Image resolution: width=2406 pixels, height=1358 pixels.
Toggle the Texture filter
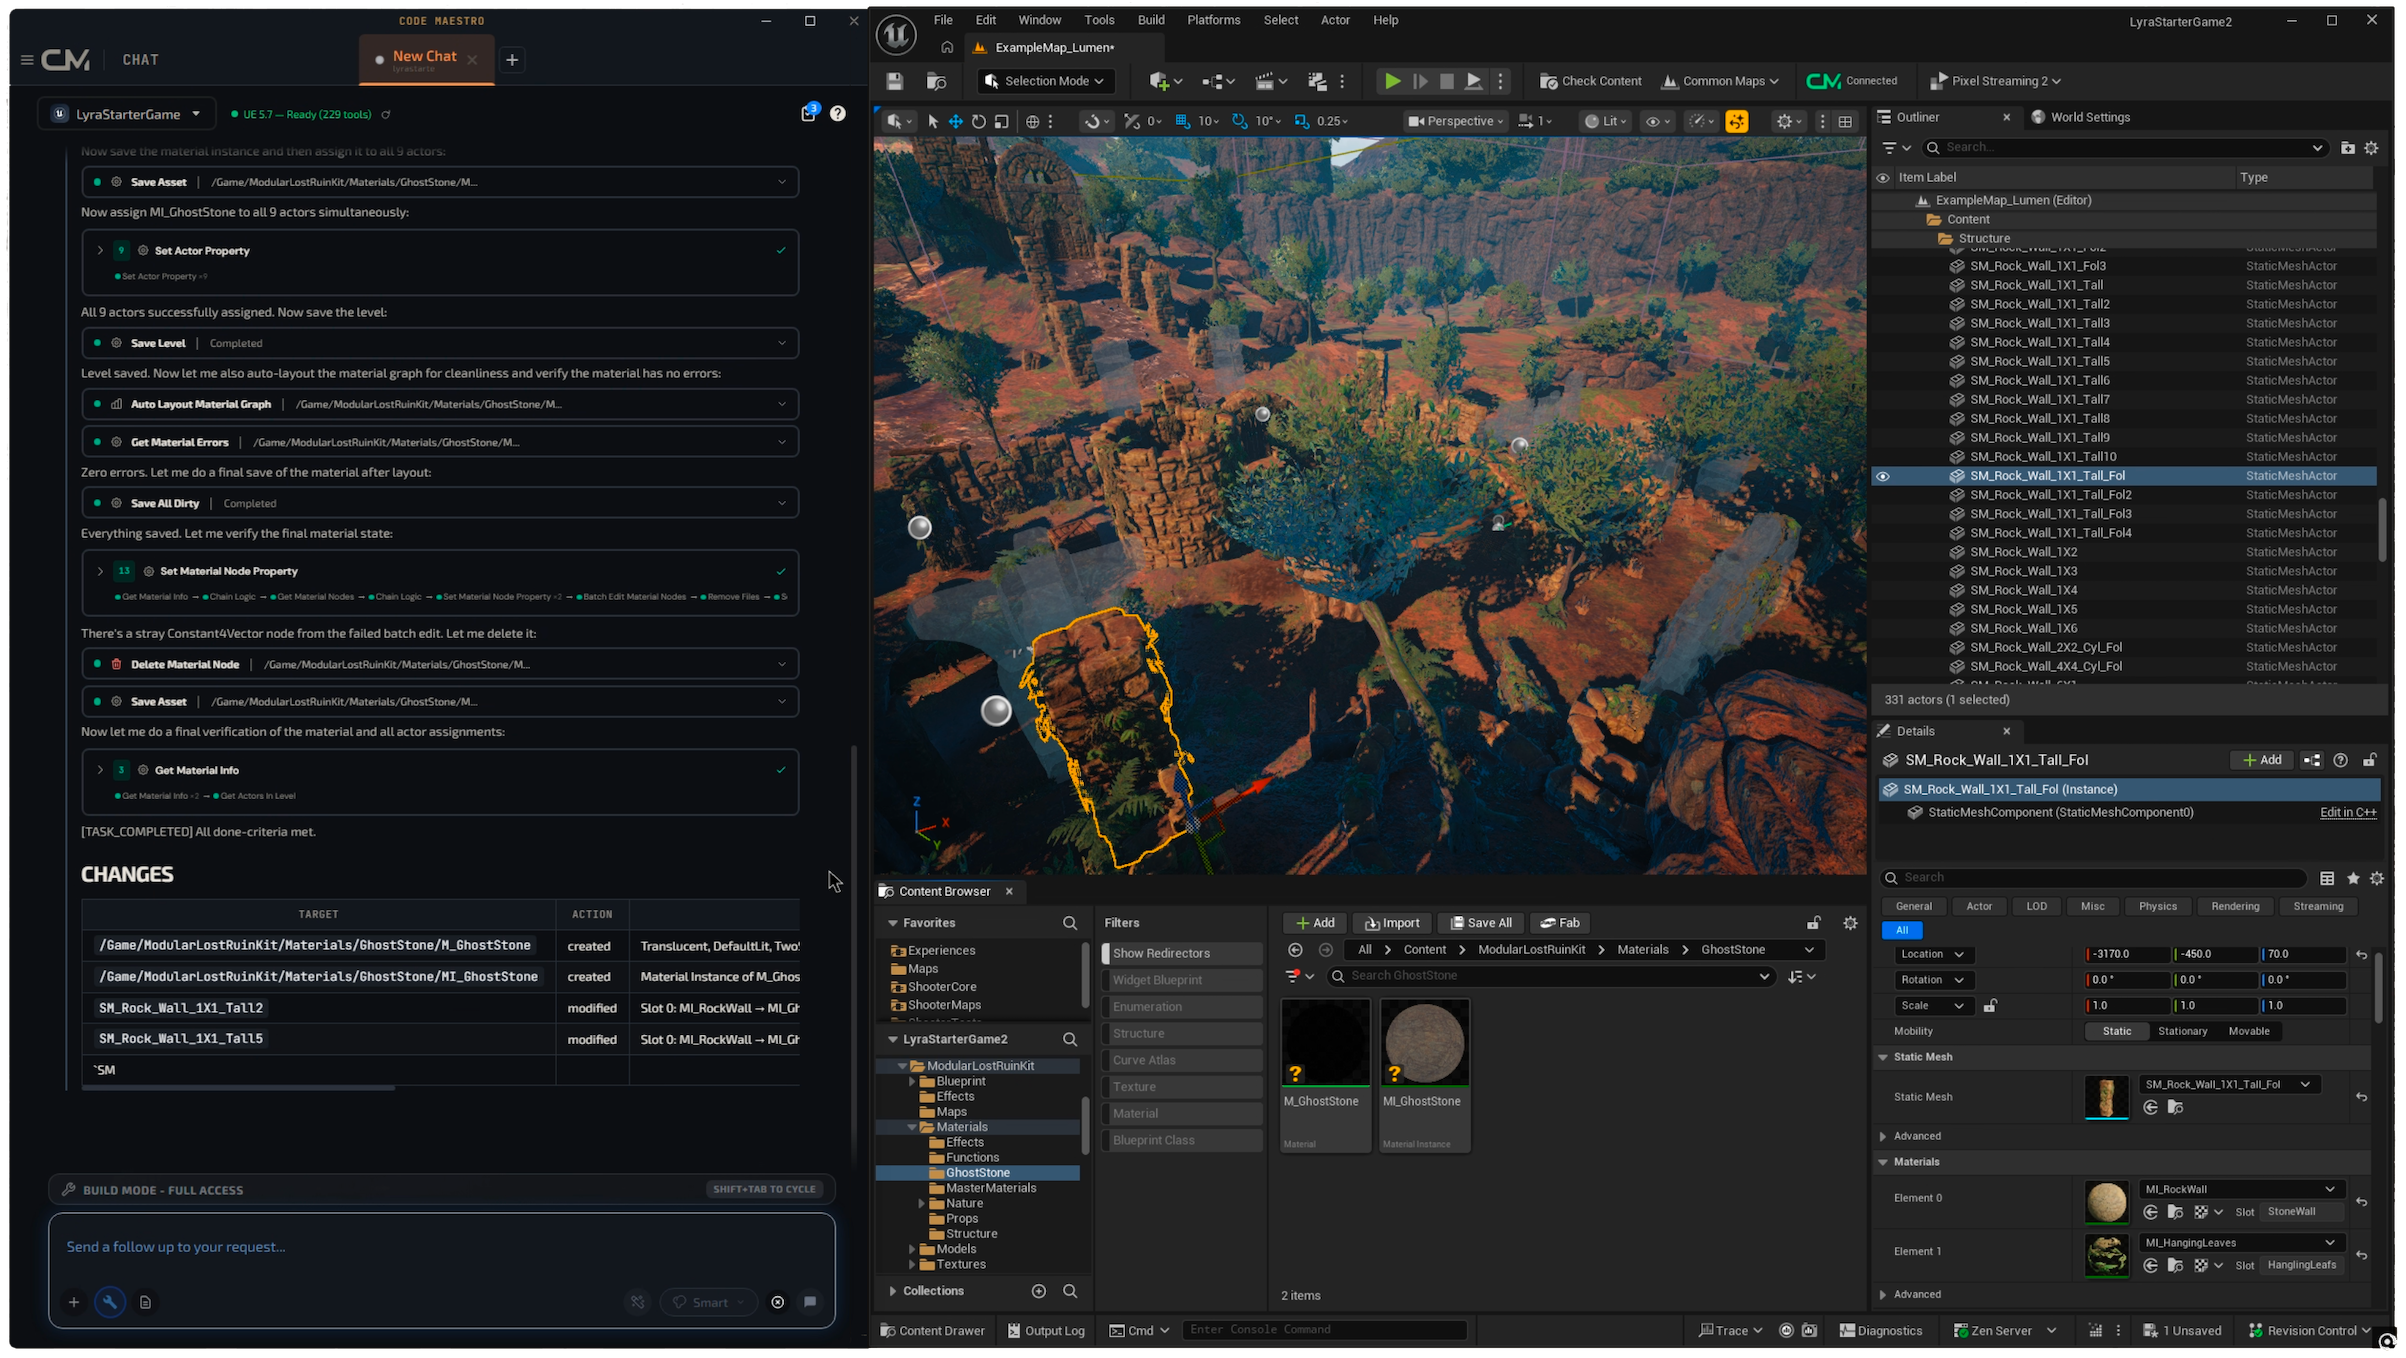tap(1182, 1087)
